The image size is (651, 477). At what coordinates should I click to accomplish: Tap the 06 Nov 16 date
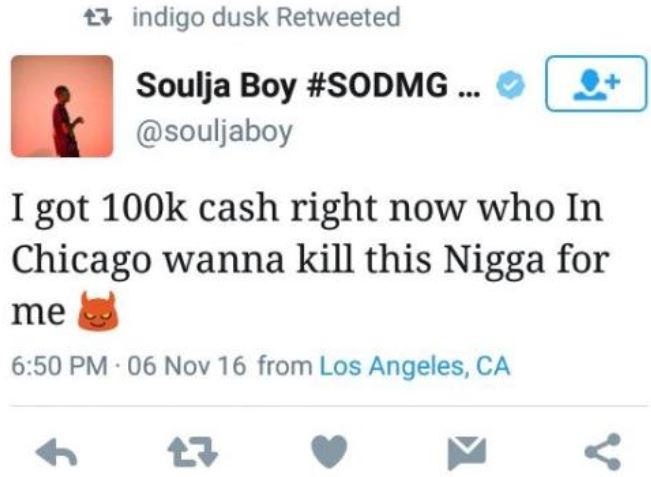tap(186, 366)
